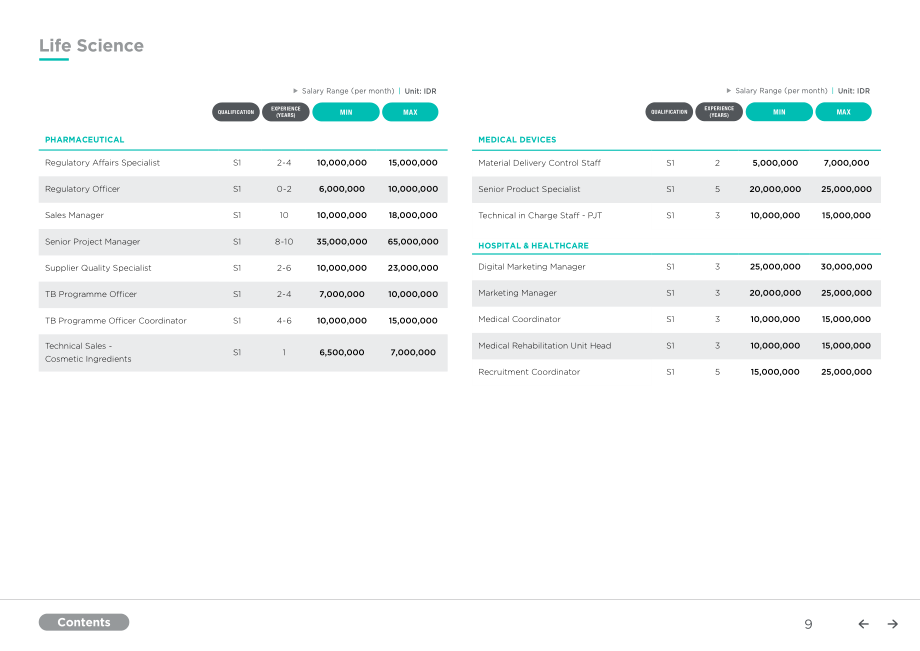Click the Life Science page title
The image size is (920, 651).
[x=92, y=46]
